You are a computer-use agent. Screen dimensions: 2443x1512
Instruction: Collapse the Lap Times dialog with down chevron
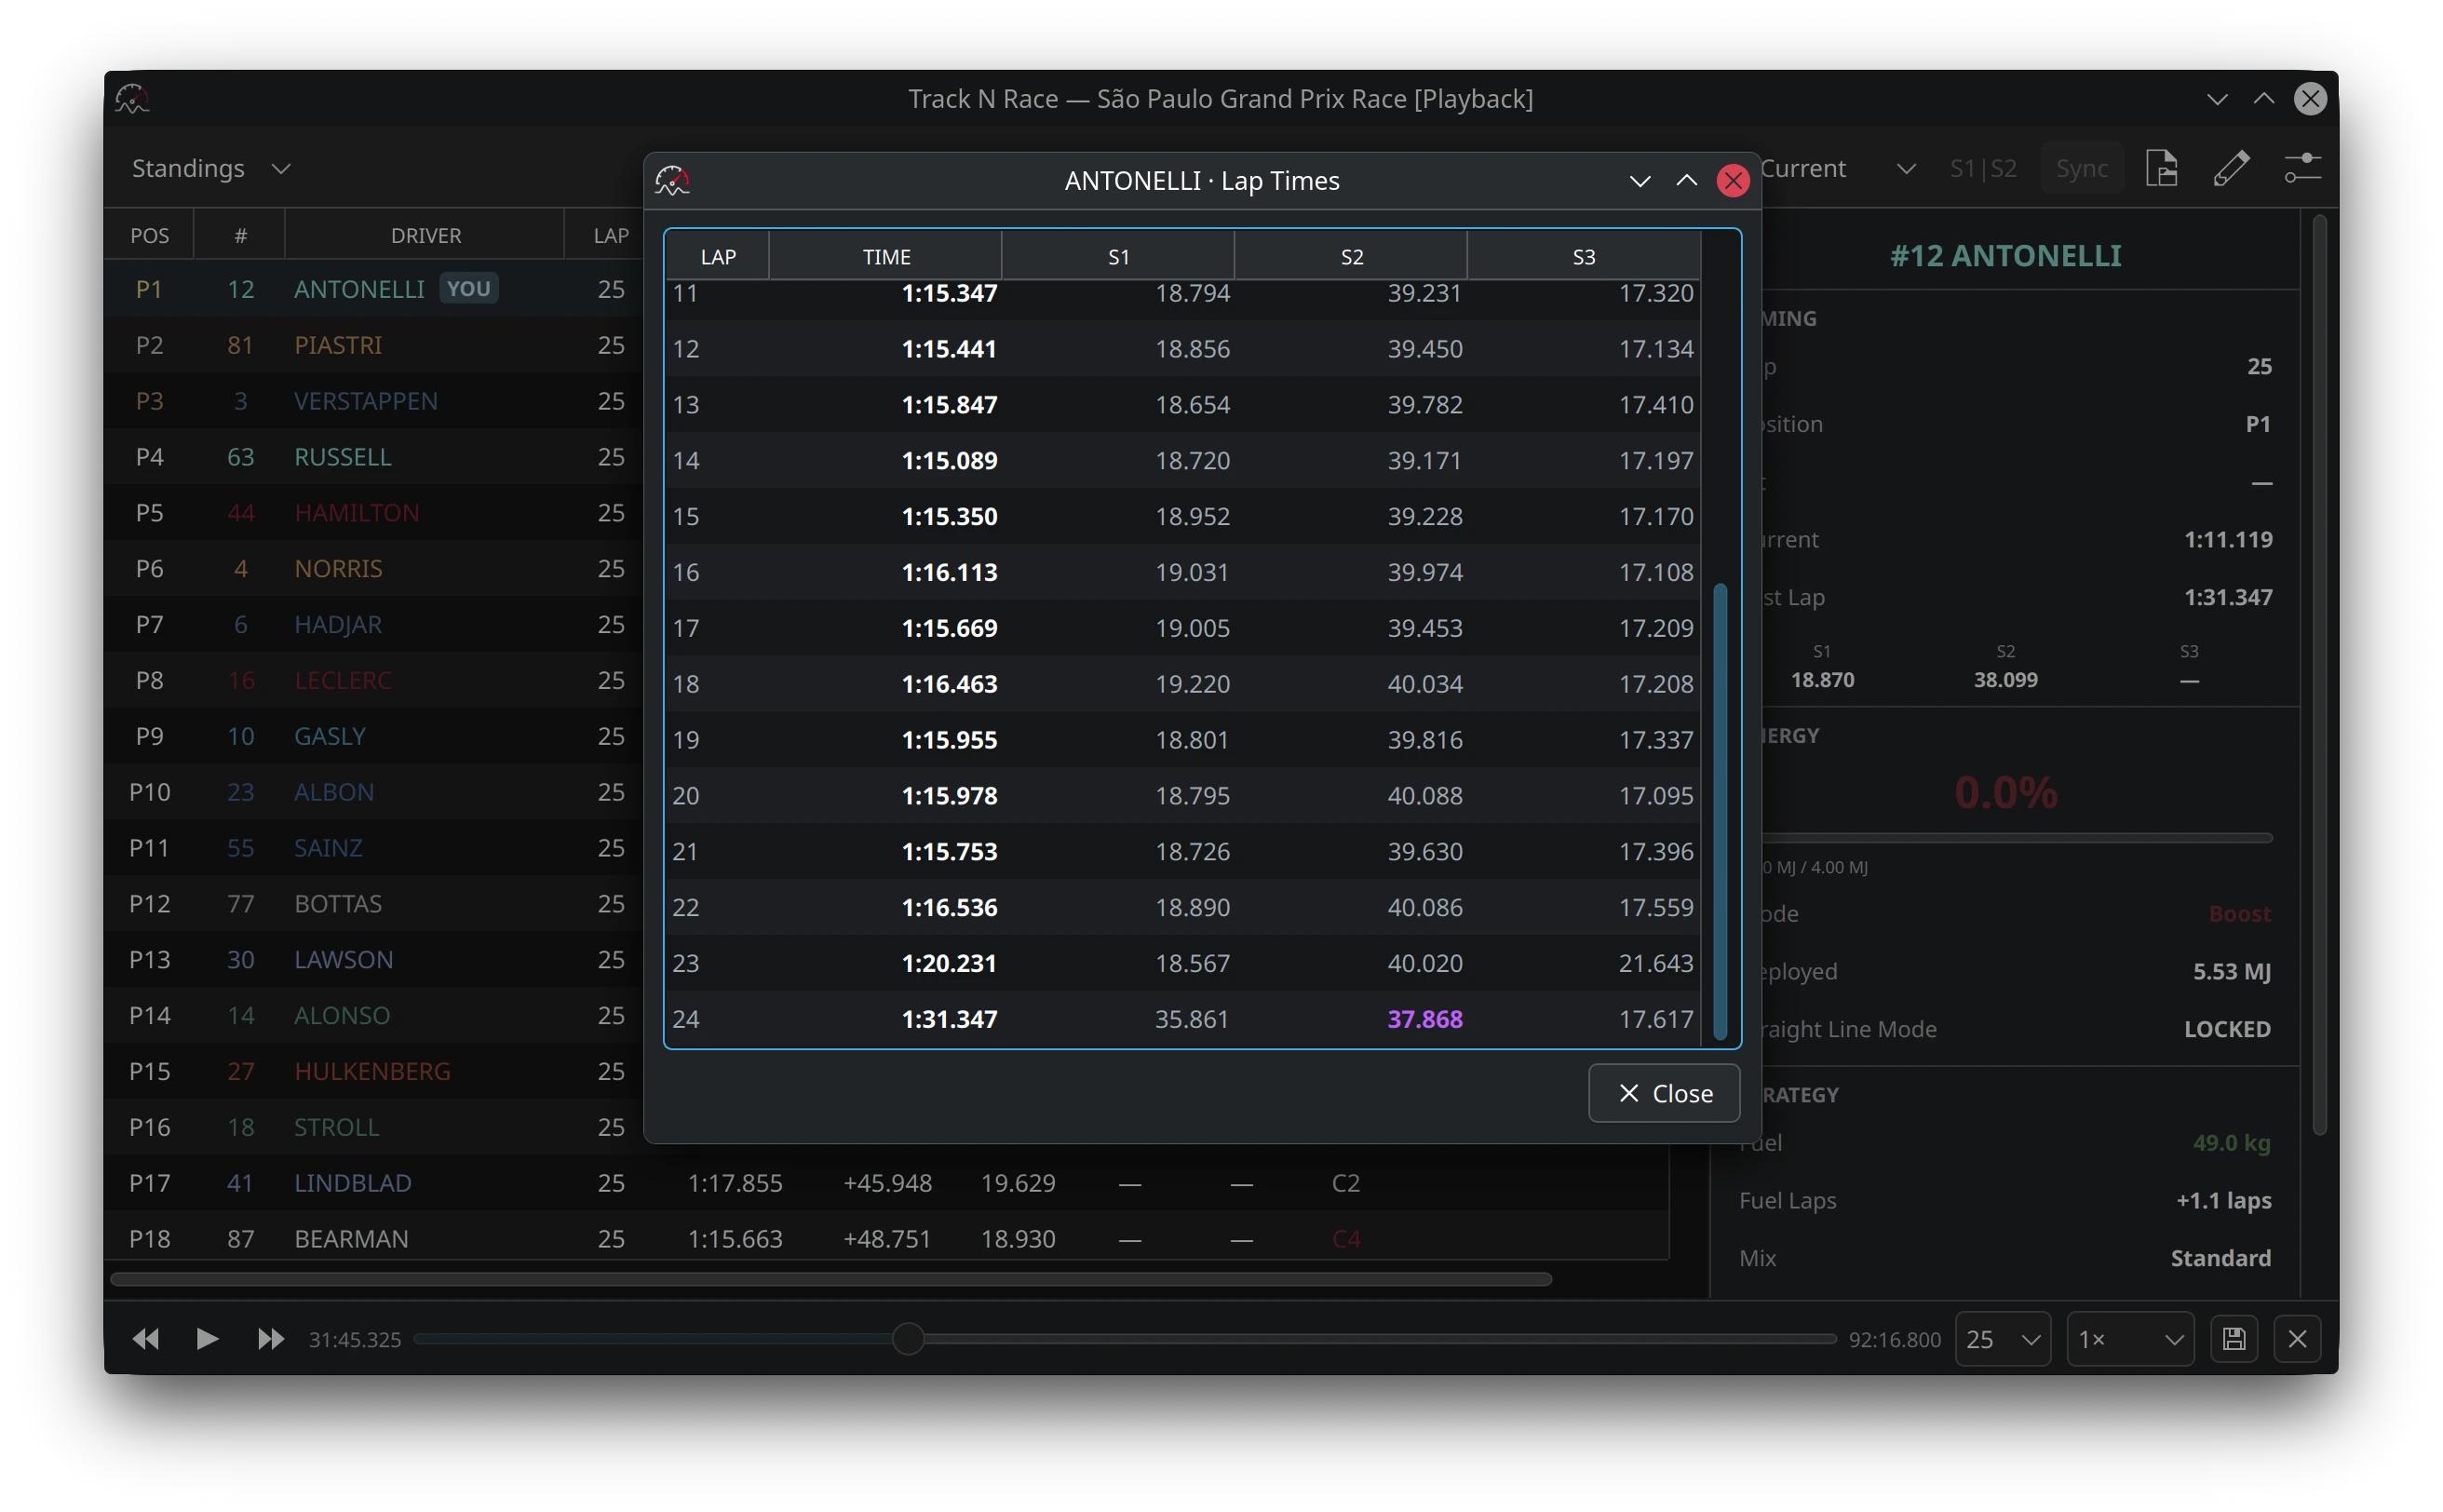[1639, 181]
